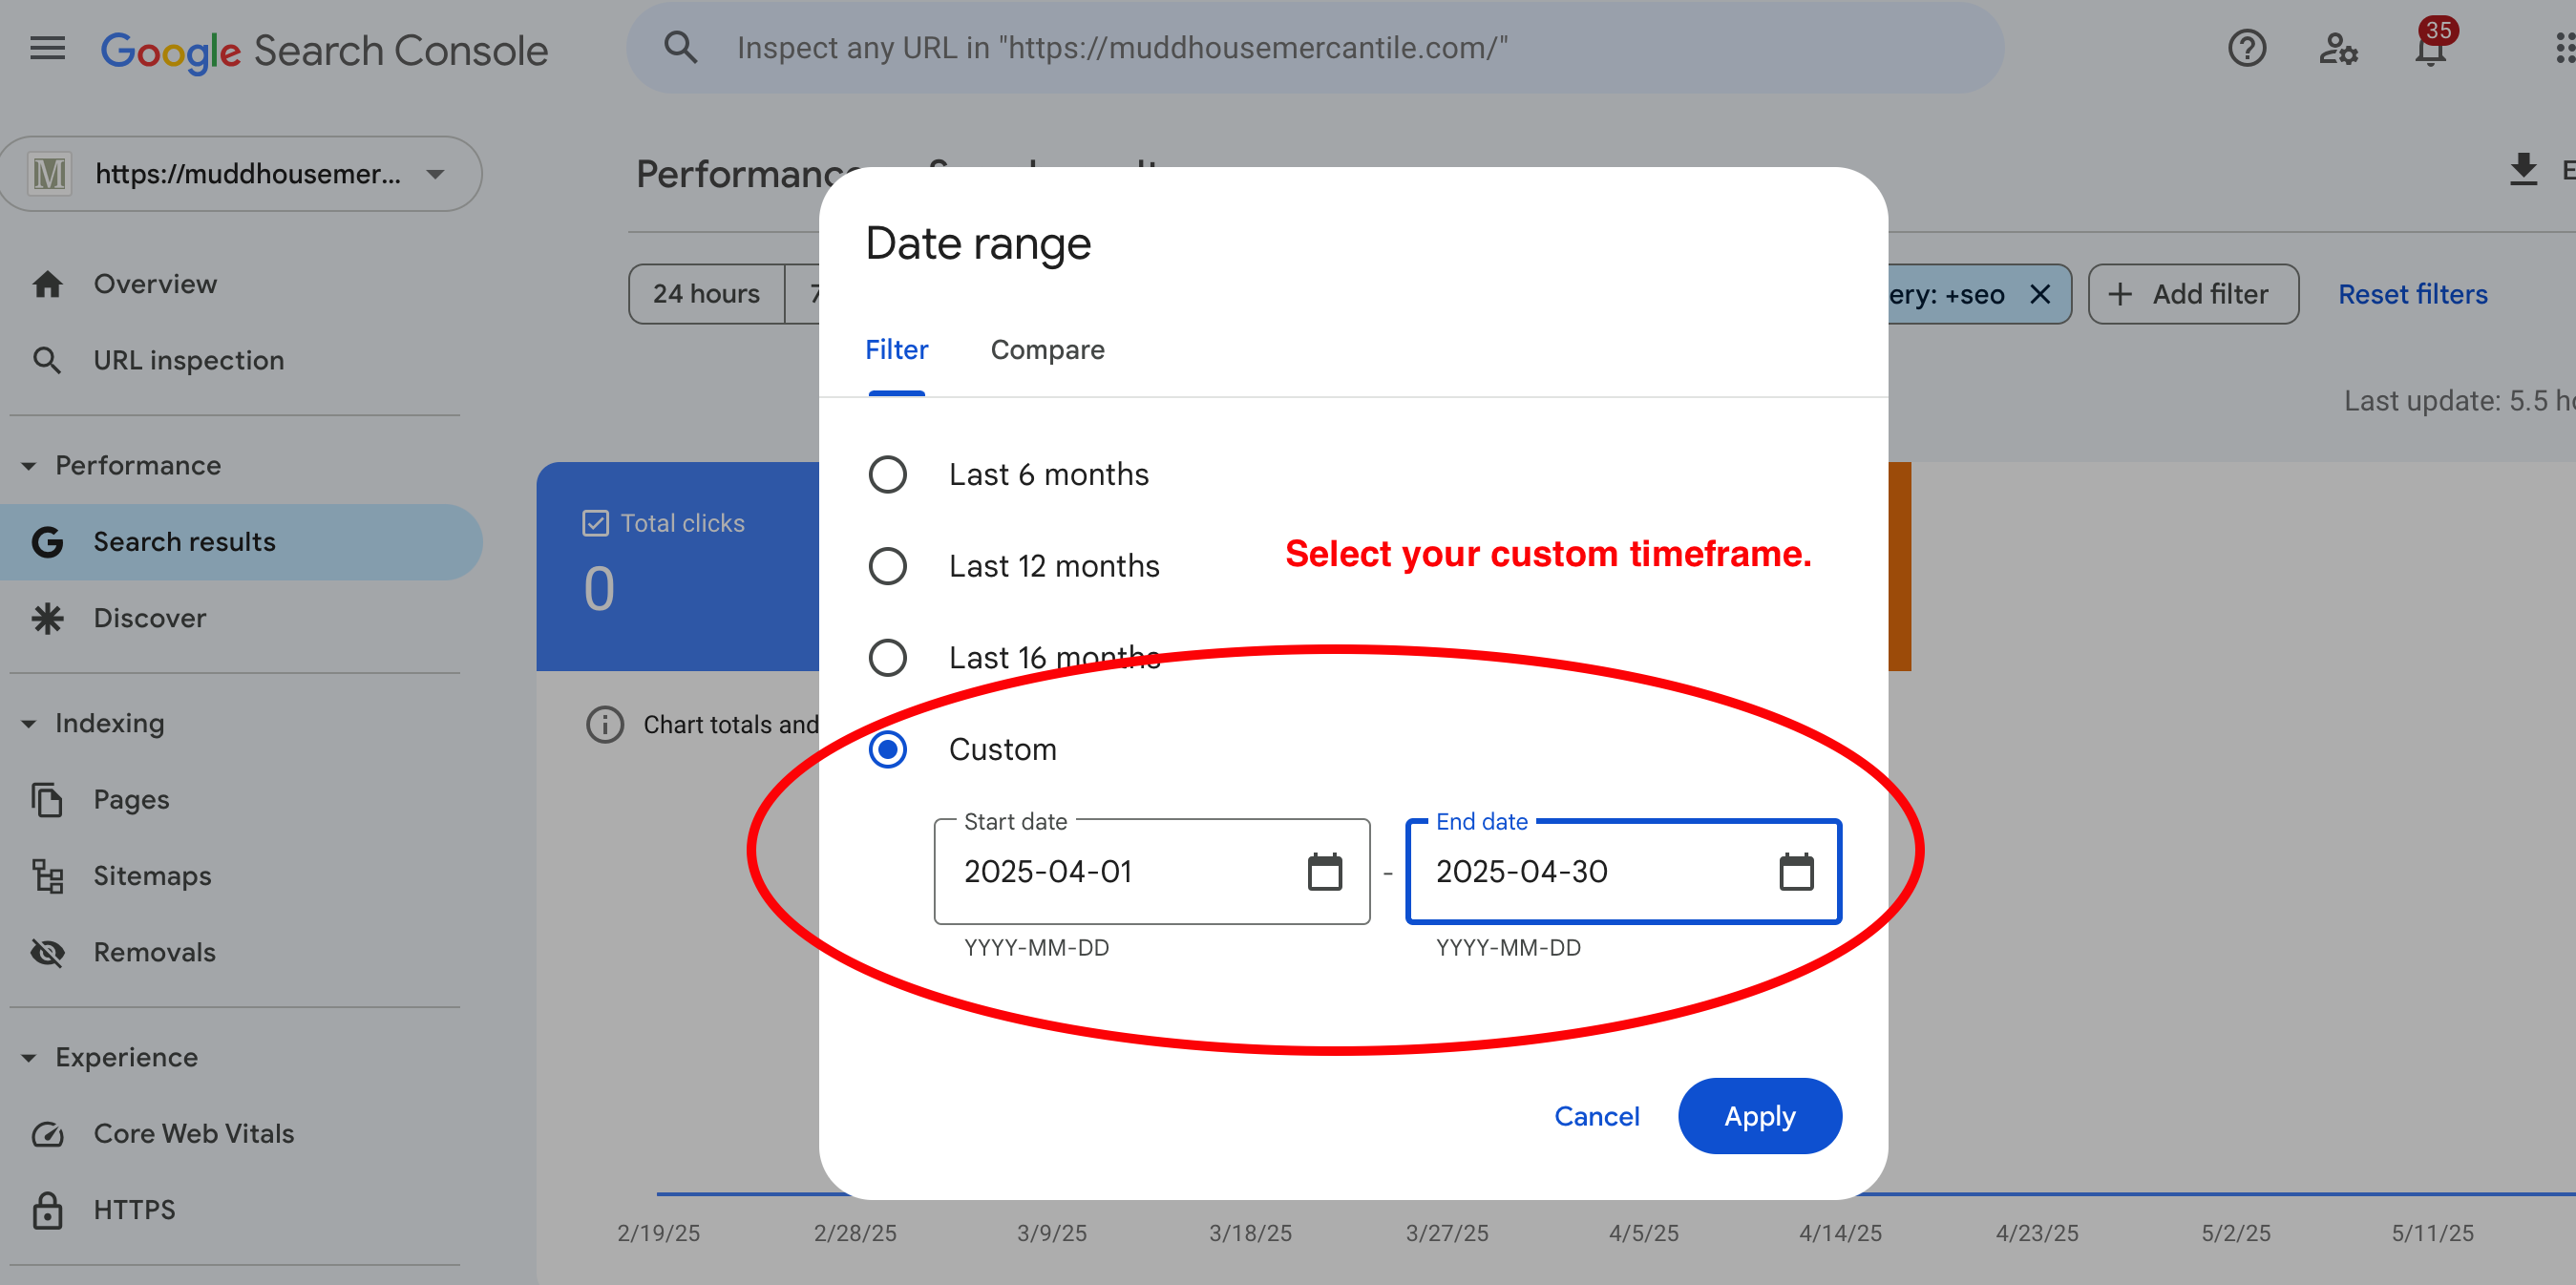
Task: Open the hamburger main menu
Action: pyautogui.click(x=47, y=48)
